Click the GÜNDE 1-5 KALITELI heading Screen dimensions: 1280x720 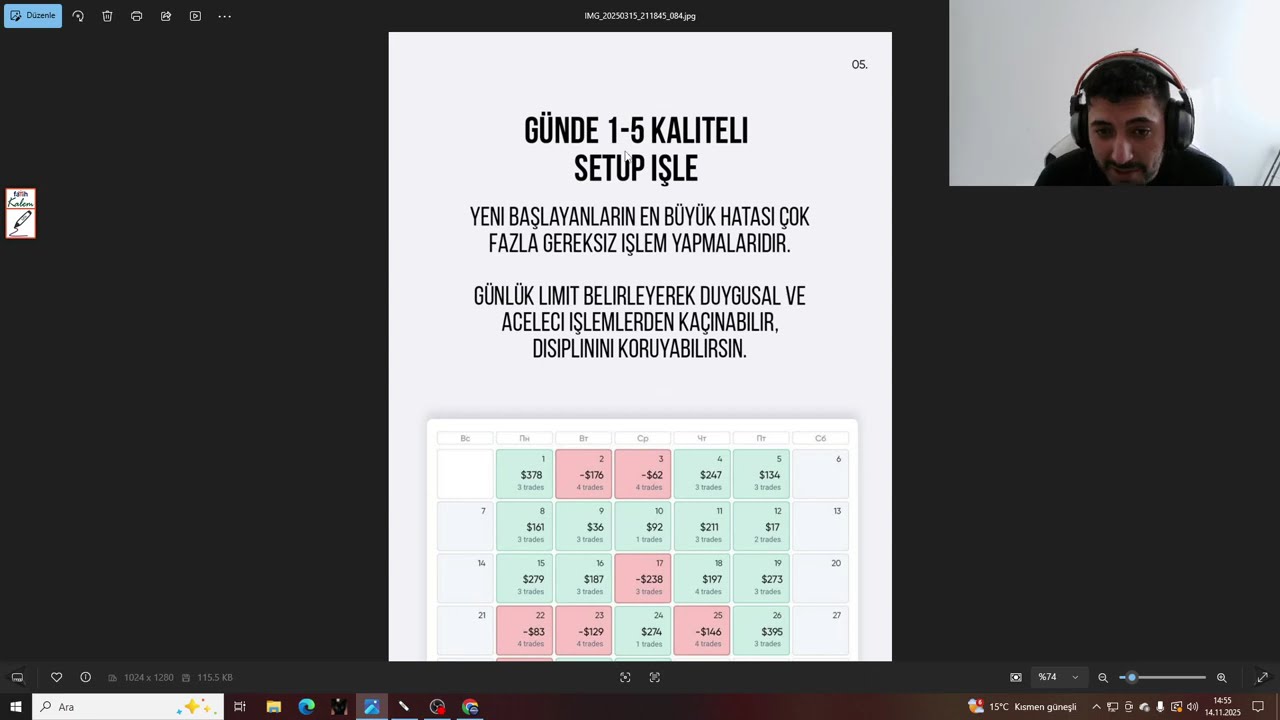[636, 131]
